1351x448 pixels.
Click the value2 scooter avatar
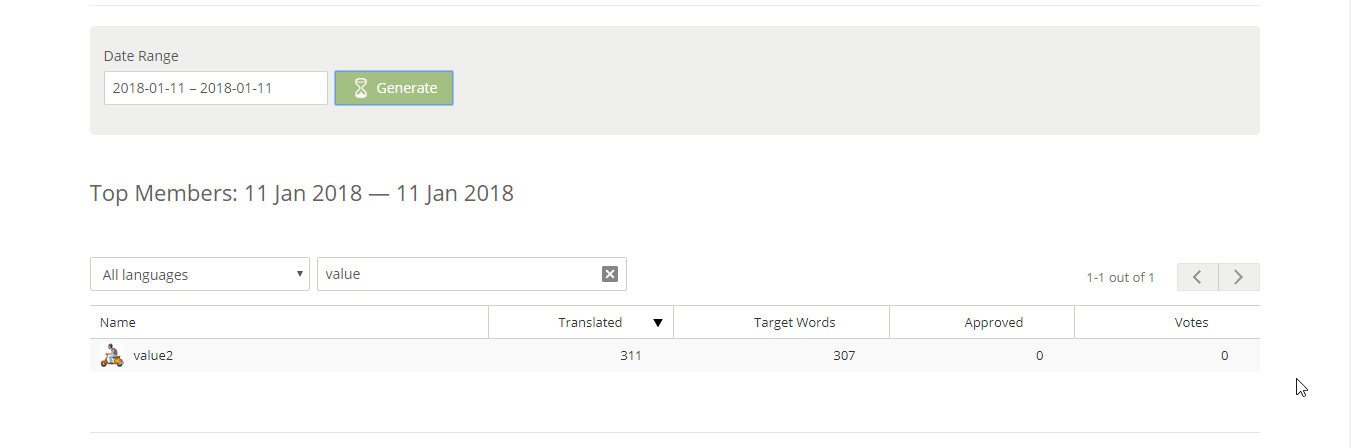pos(112,355)
